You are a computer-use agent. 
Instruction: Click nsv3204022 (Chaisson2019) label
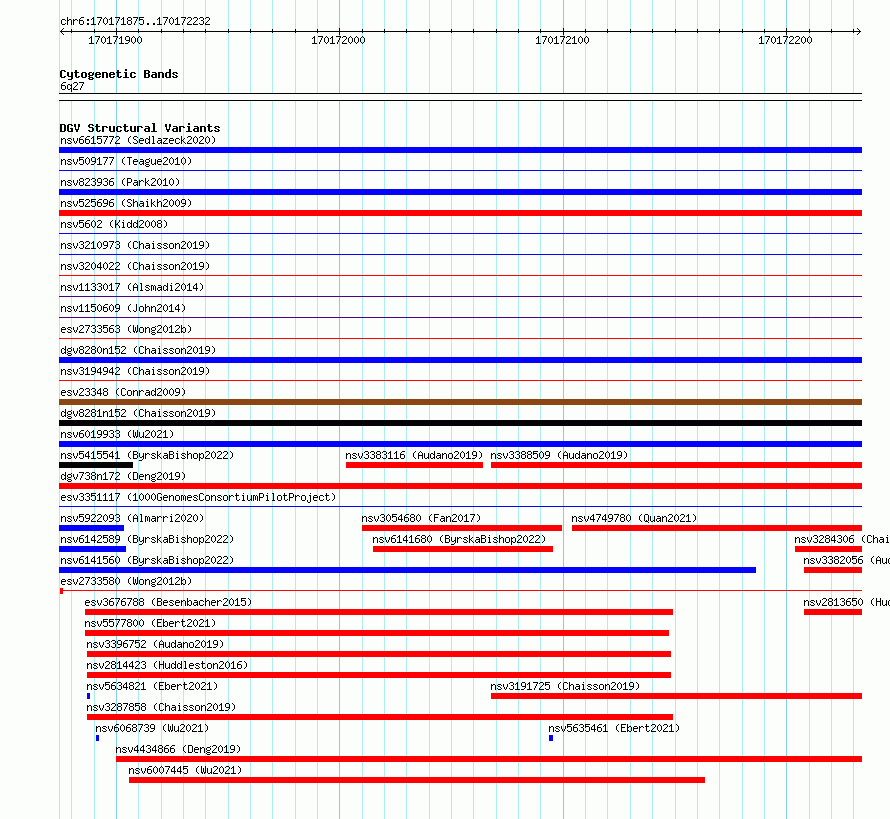point(135,266)
